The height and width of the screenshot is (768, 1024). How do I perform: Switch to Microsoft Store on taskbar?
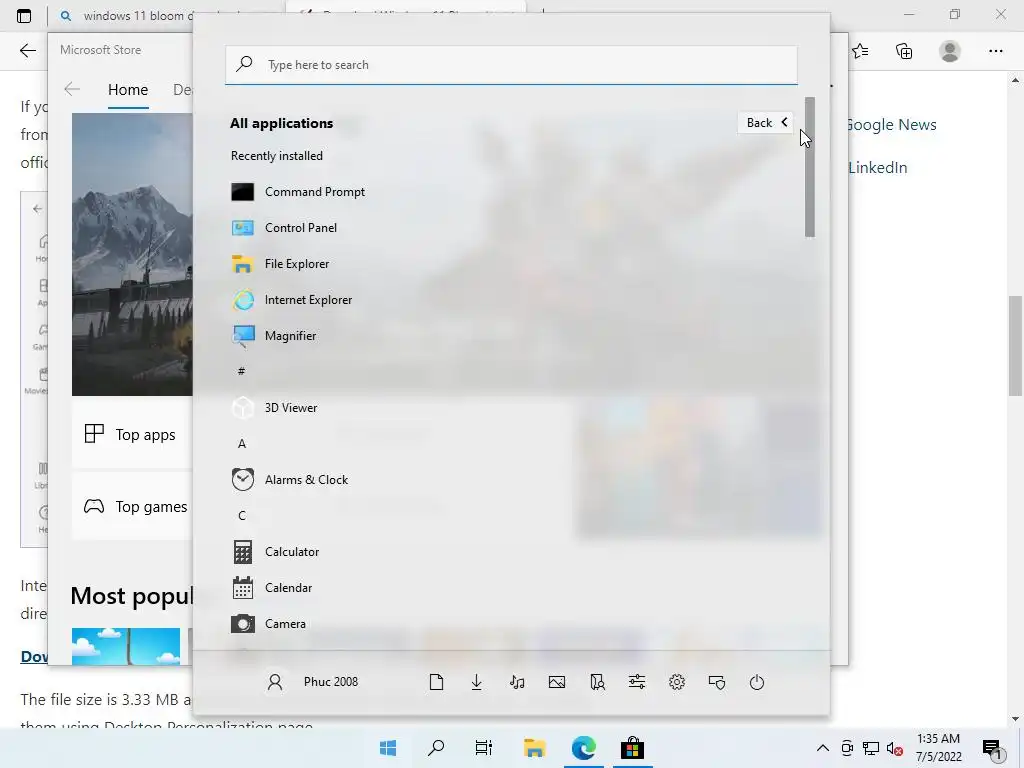tap(632, 748)
